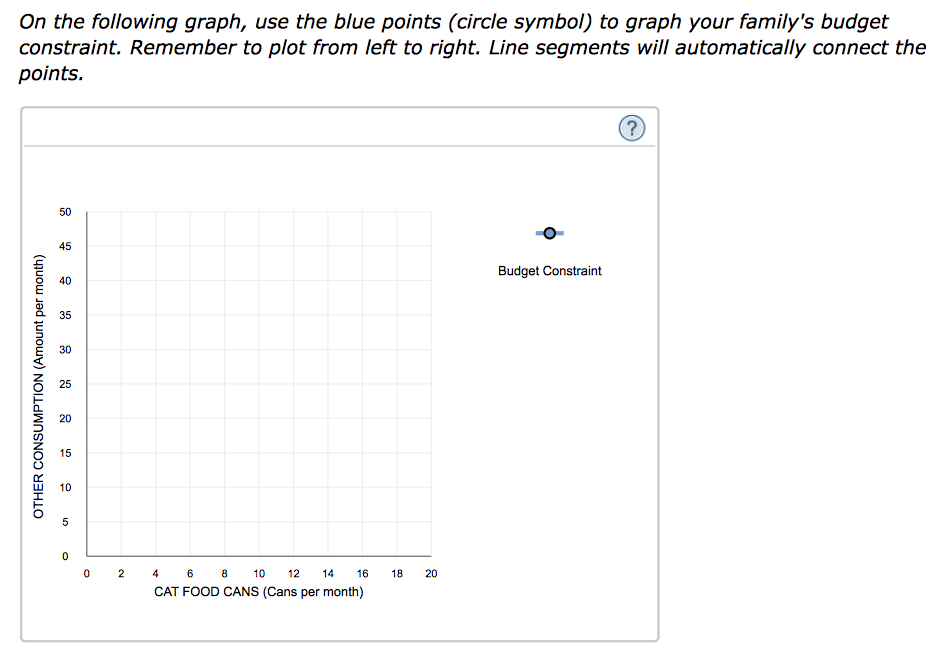This screenshot has width=939, height=652.
Task: Plot point at 20 cans, 0 consumption
Action: (431, 556)
